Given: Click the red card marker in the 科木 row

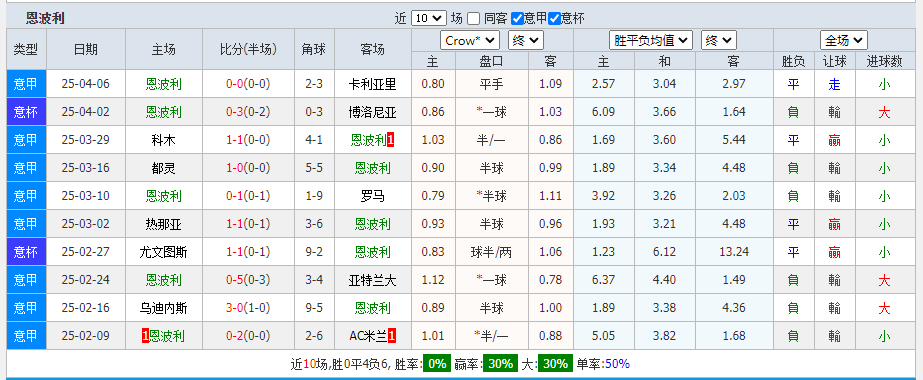Looking at the screenshot, I should (x=390, y=140).
